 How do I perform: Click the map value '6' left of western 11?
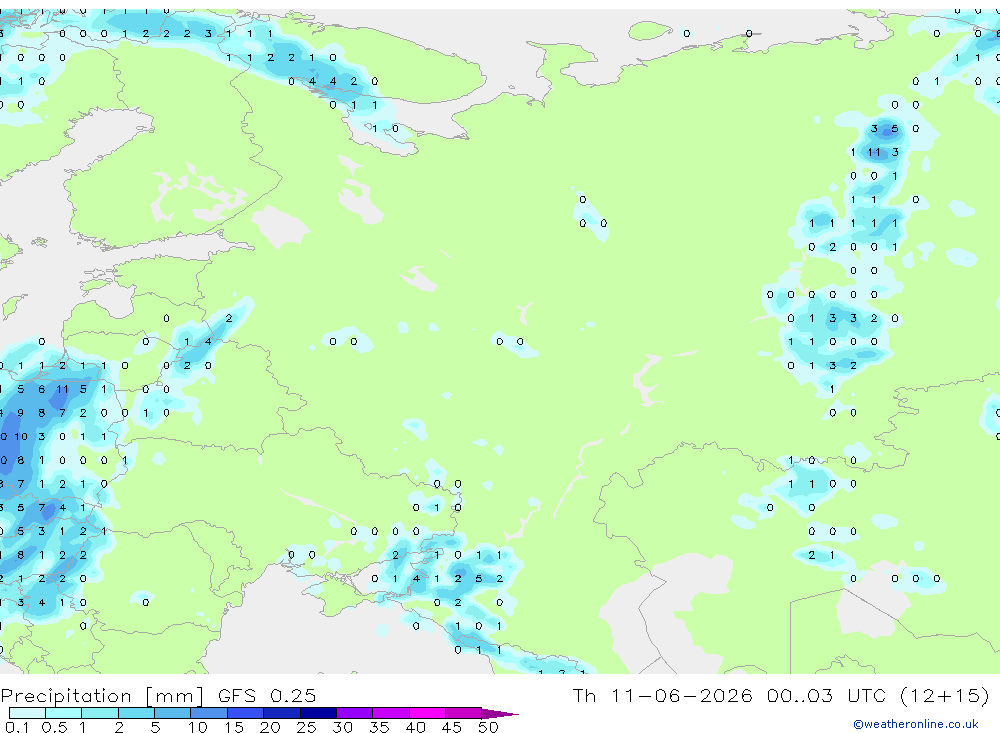click(x=41, y=389)
